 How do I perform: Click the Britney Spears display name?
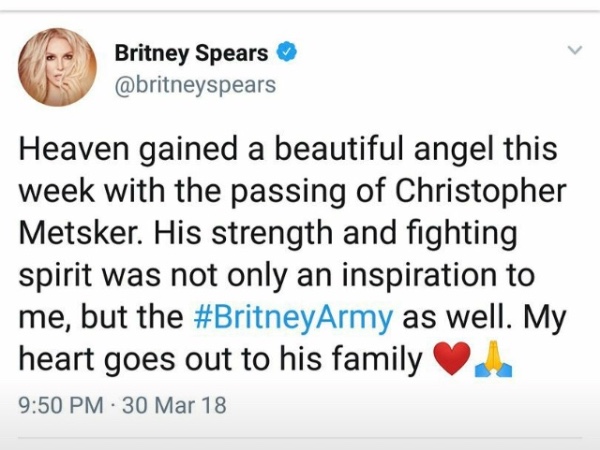click(x=191, y=53)
